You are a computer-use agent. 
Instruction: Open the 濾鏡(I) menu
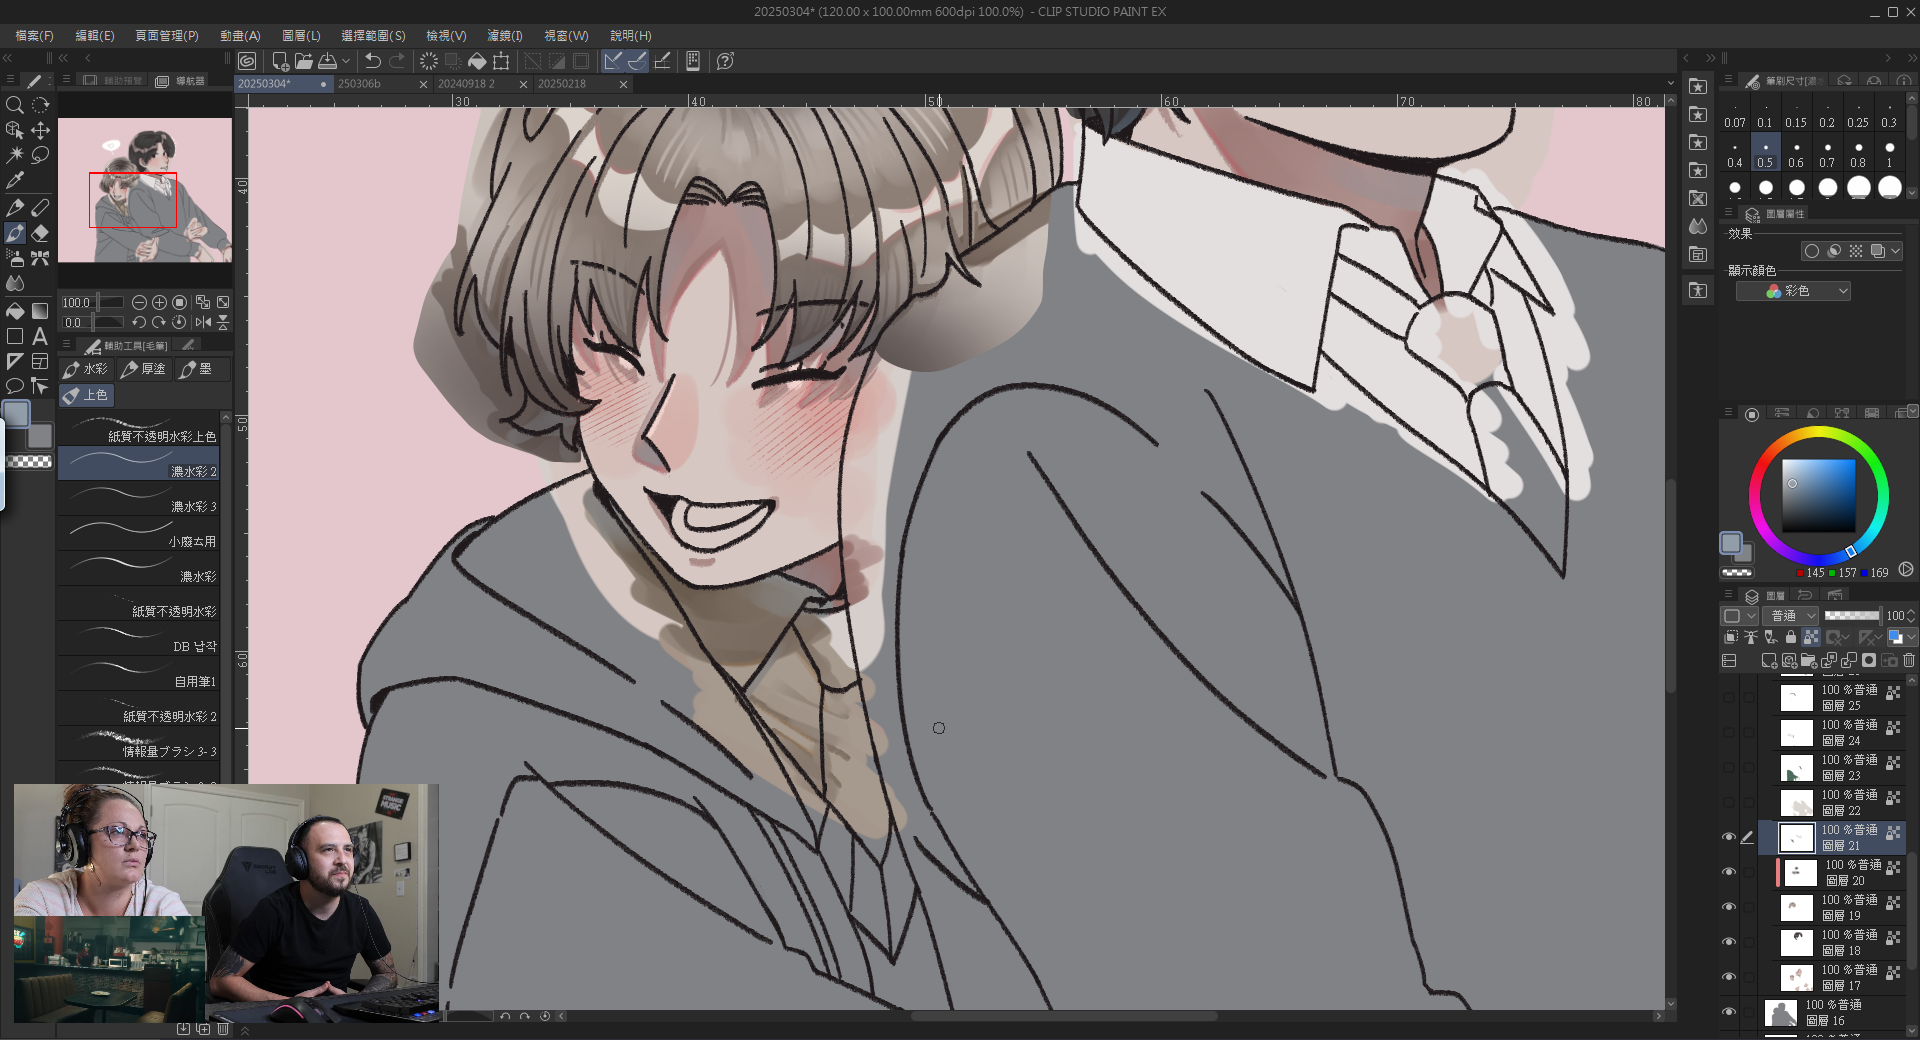click(x=505, y=35)
